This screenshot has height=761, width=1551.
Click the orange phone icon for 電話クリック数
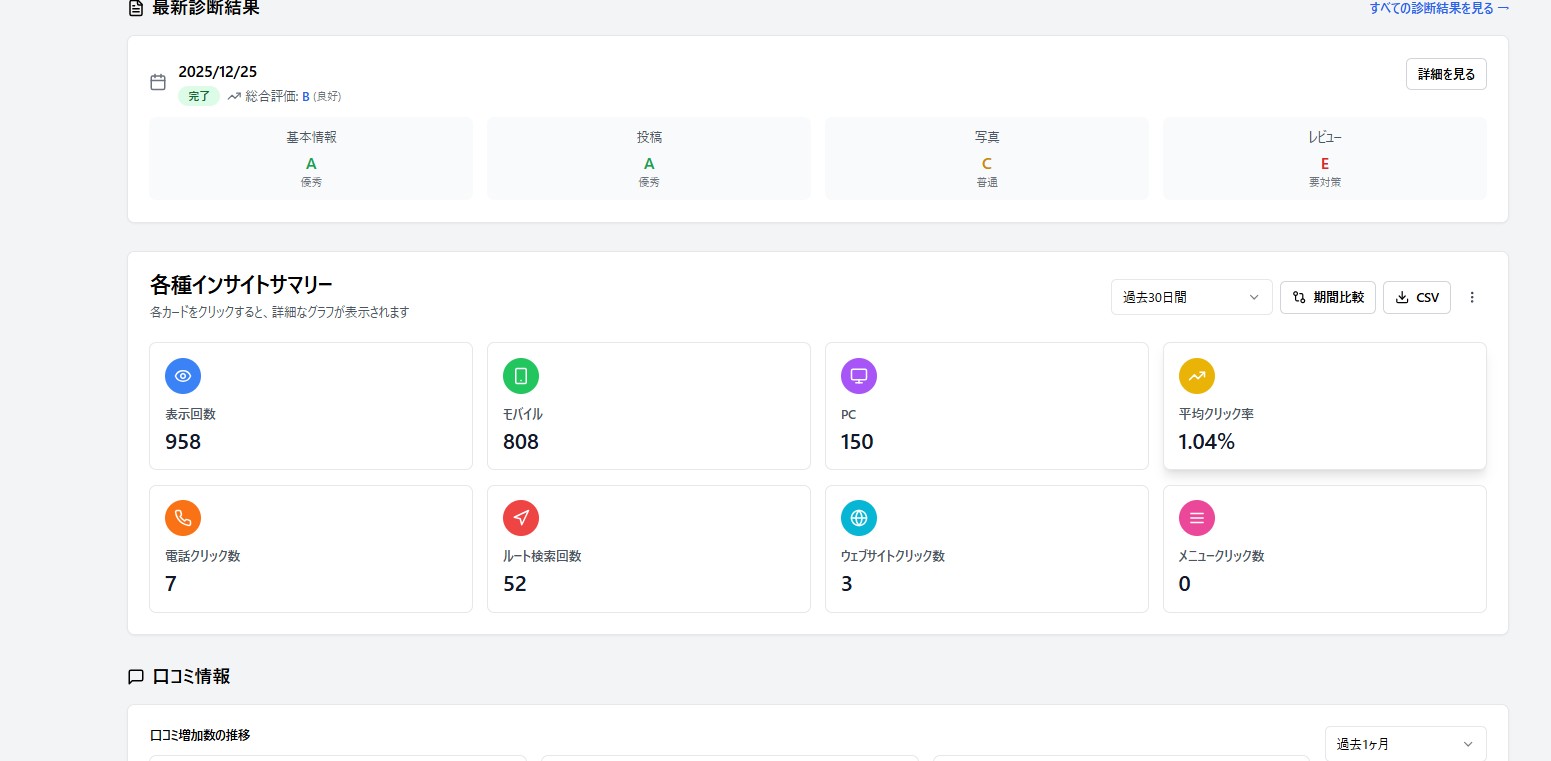(x=183, y=518)
